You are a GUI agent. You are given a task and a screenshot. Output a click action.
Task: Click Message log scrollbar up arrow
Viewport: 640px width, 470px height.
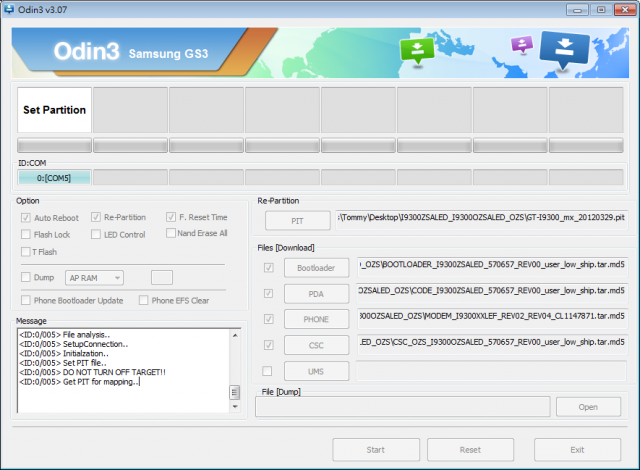pos(235,335)
